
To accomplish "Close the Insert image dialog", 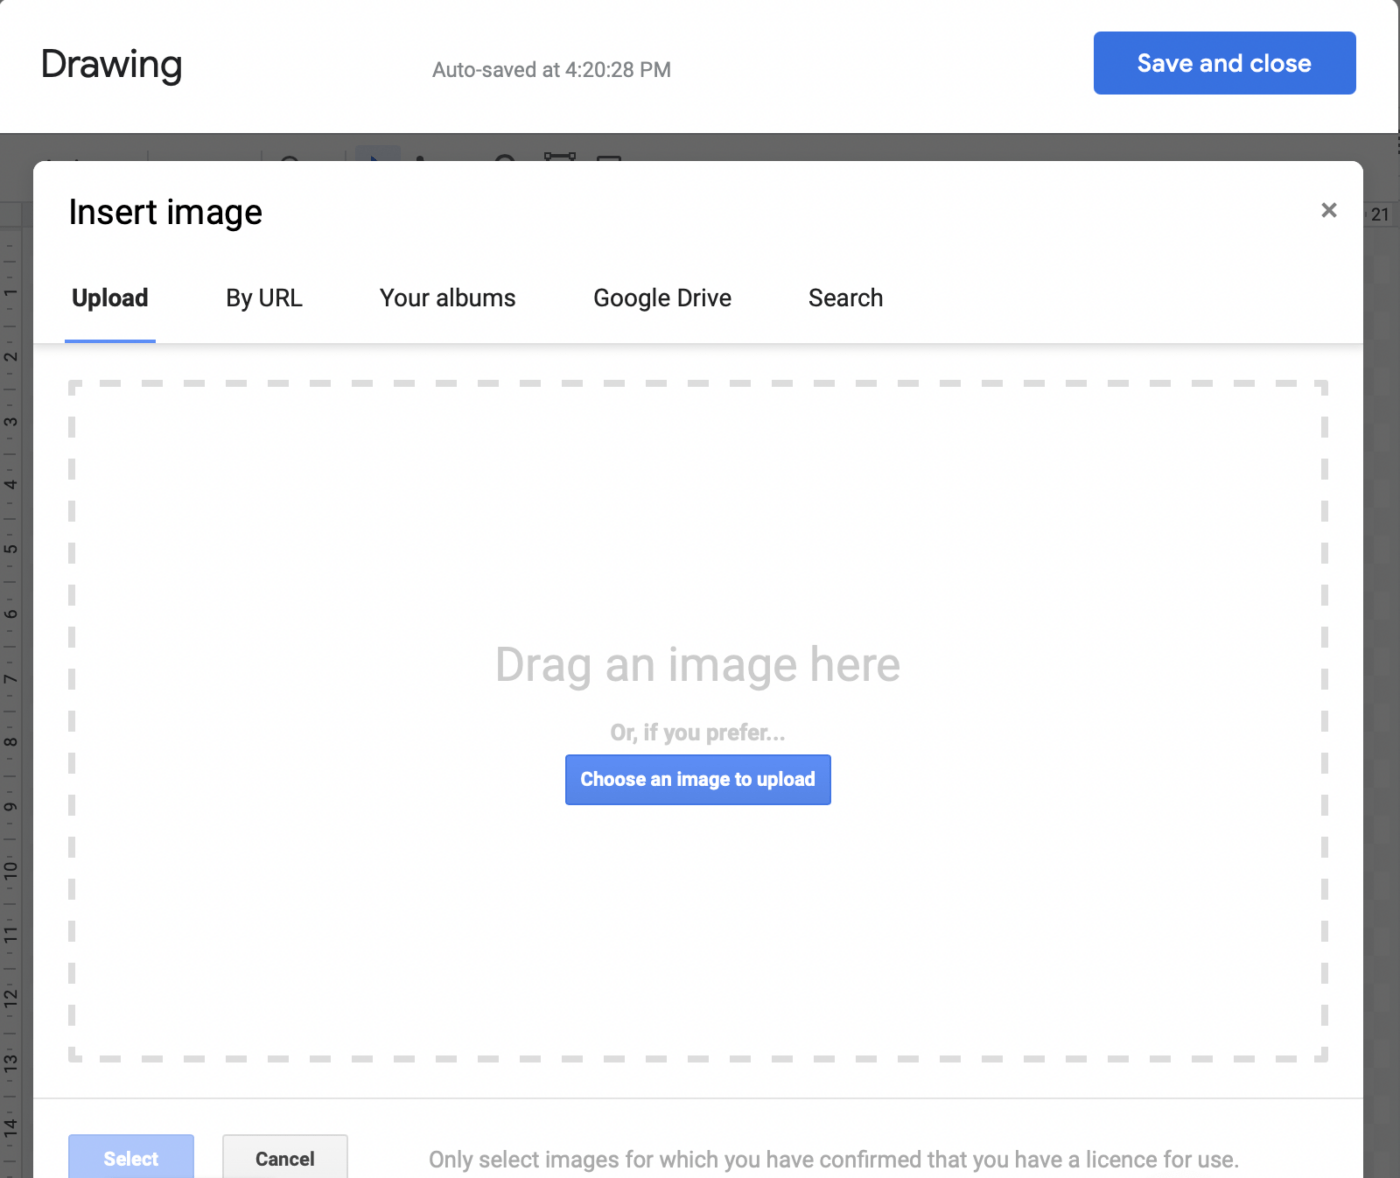I will [1328, 210].
